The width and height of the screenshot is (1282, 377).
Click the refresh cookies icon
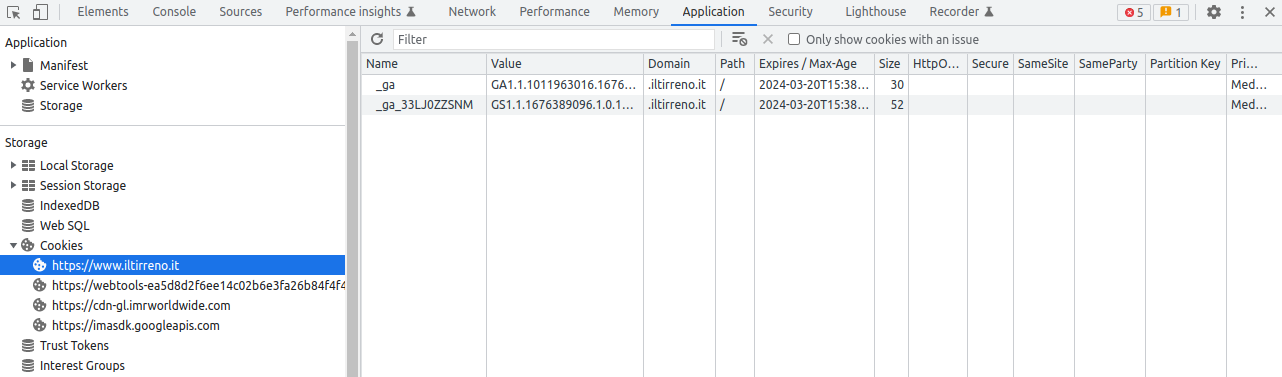coord(377,39)
